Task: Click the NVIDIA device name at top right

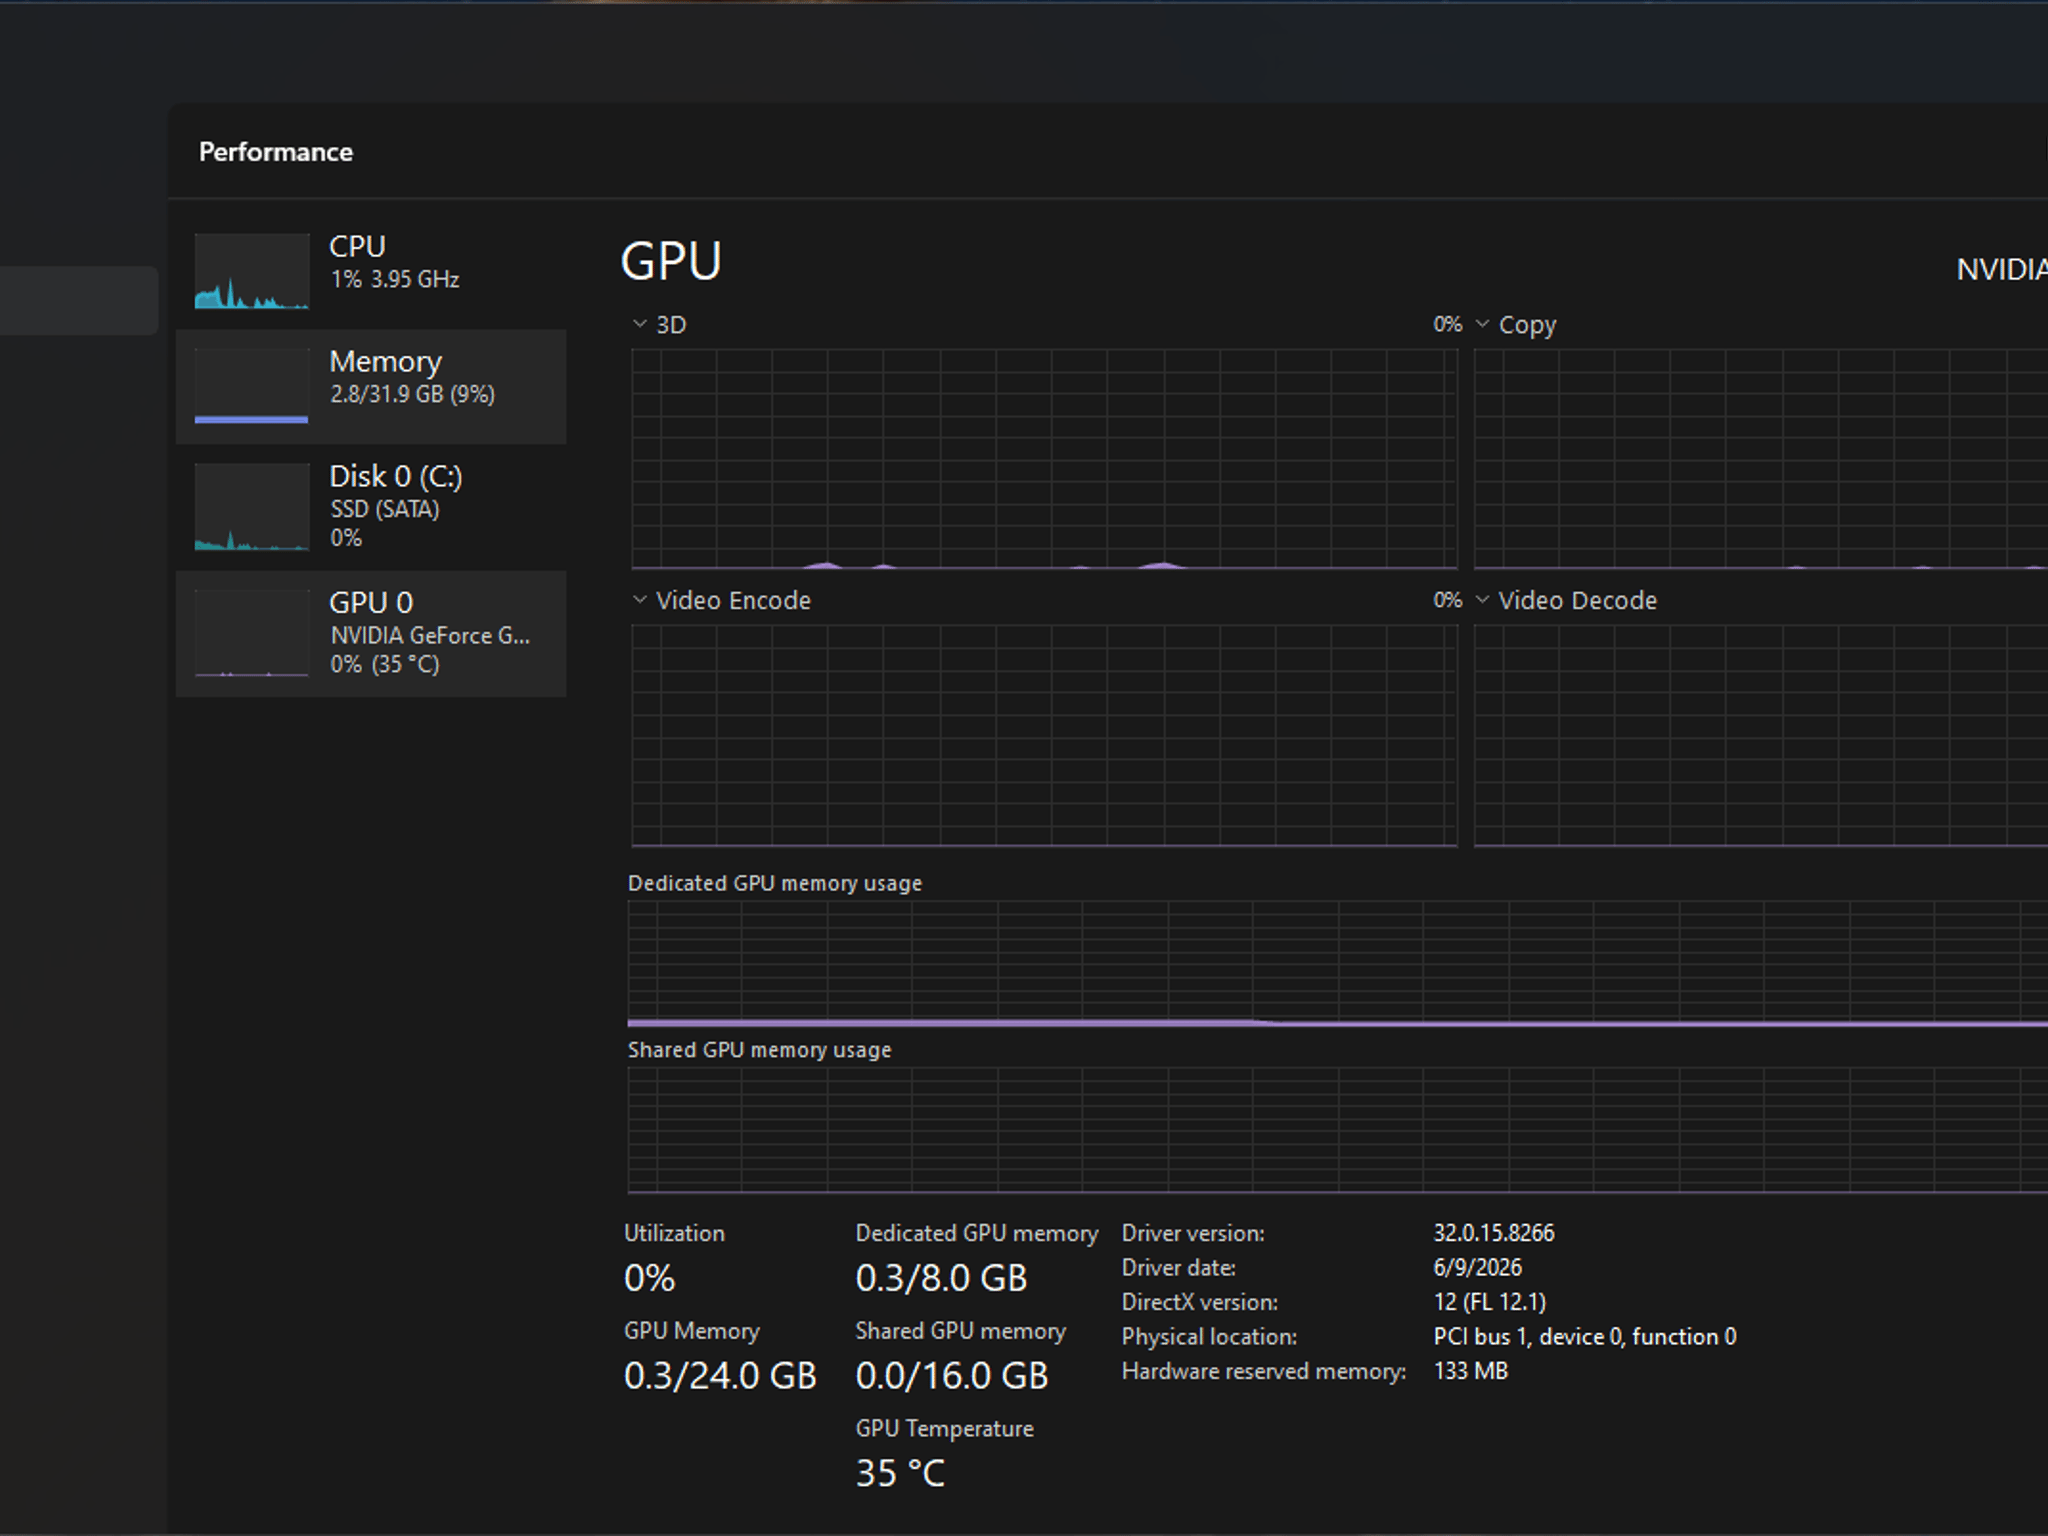Action: tap(2002, 269)
